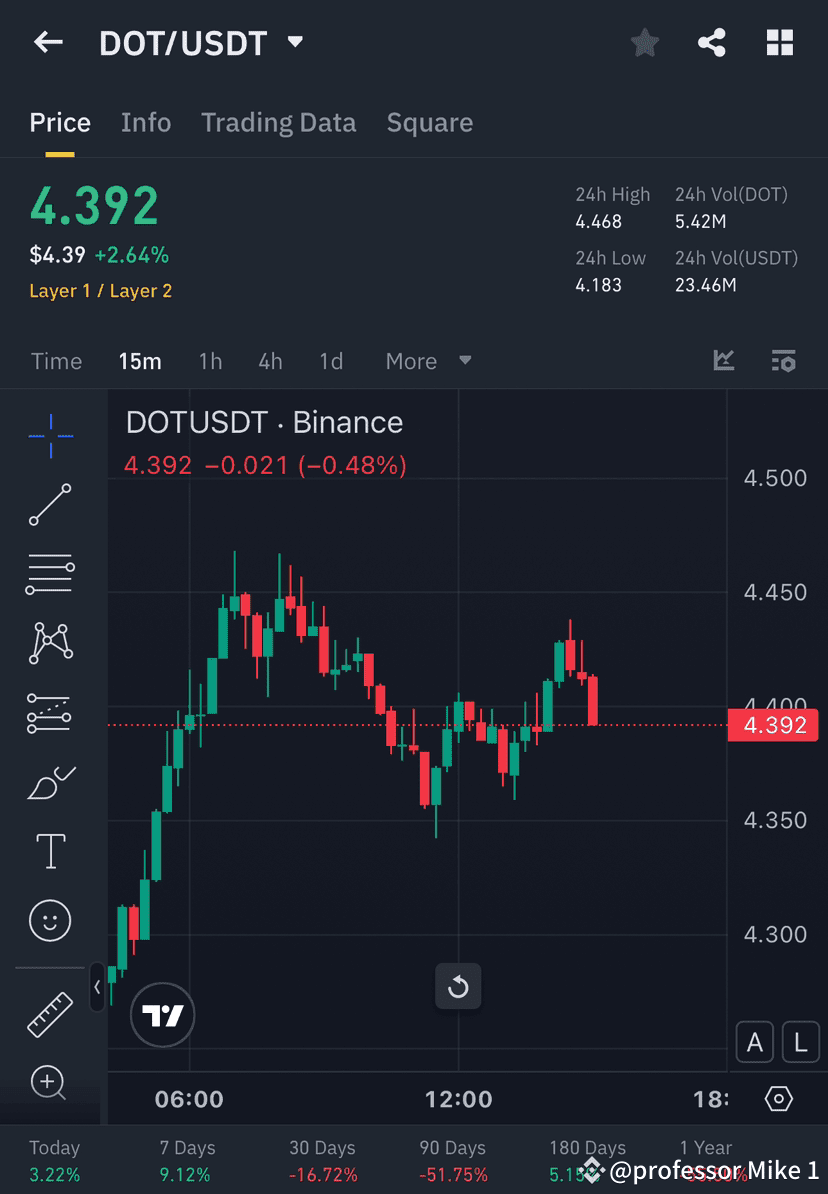Image resolution: width=828 pixels, height=1194 pixels.
Task: Toggle the L log-scale button
Action: coord(800,1042)
